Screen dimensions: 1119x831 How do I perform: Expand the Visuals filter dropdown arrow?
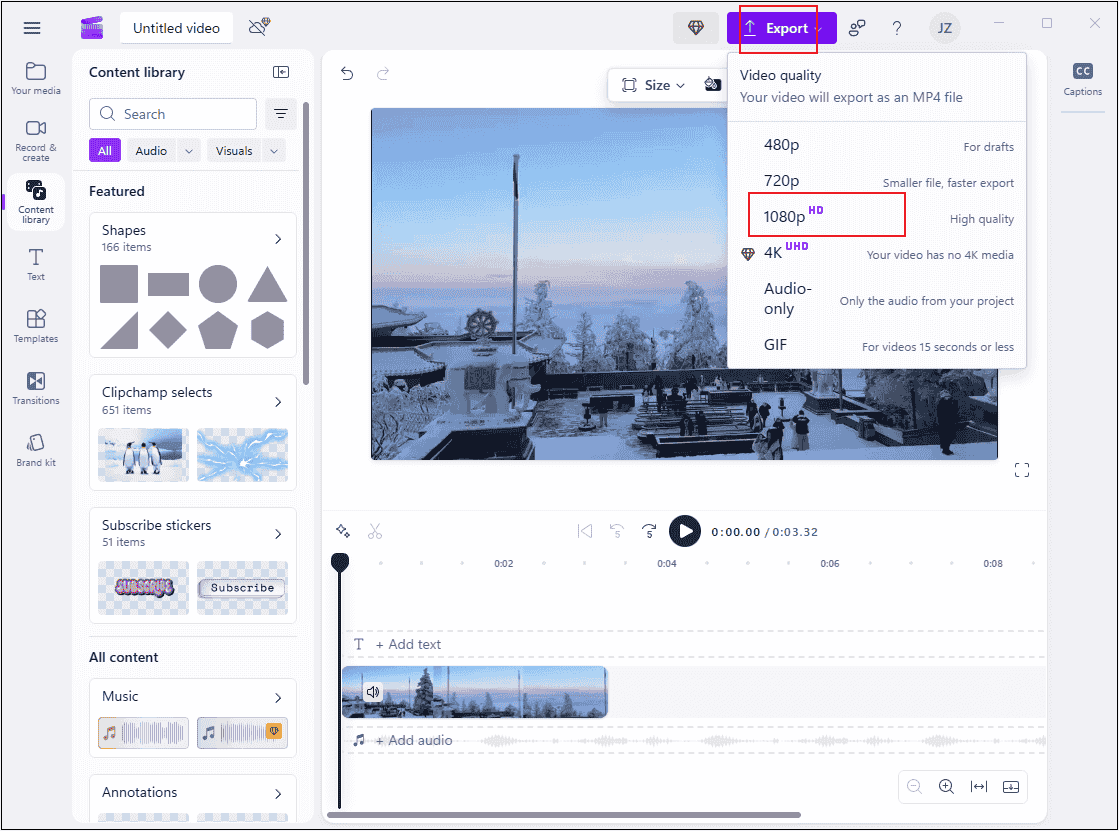274,151
